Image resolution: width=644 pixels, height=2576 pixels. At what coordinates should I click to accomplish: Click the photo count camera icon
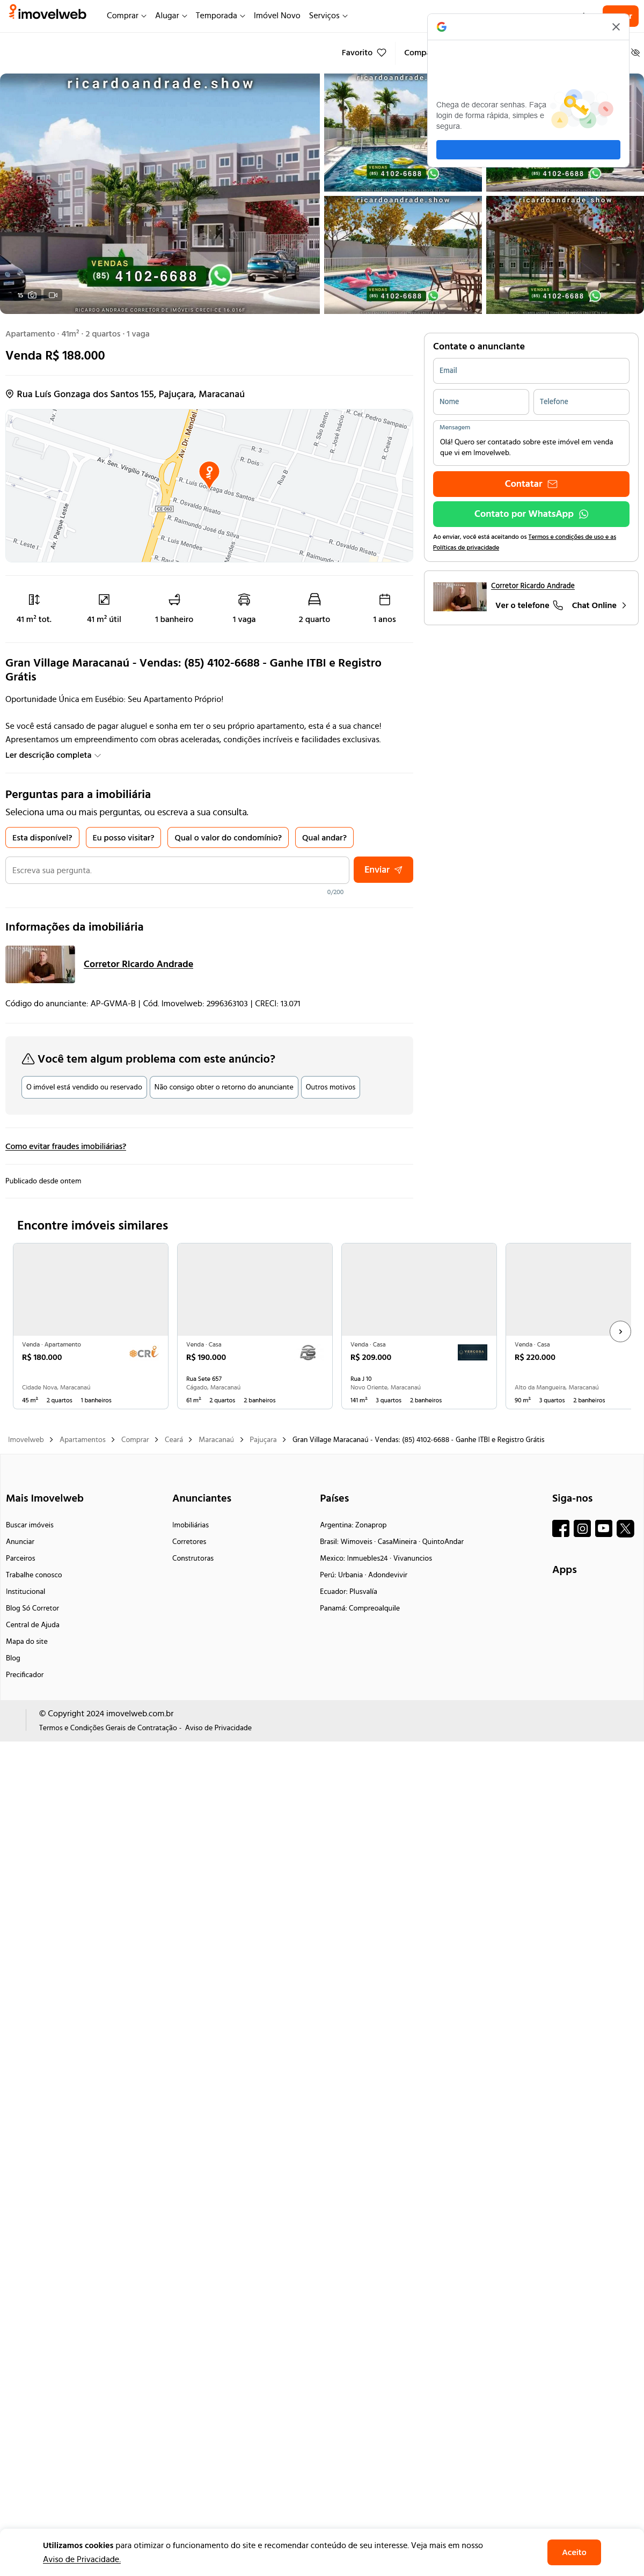tap(32, 295)
